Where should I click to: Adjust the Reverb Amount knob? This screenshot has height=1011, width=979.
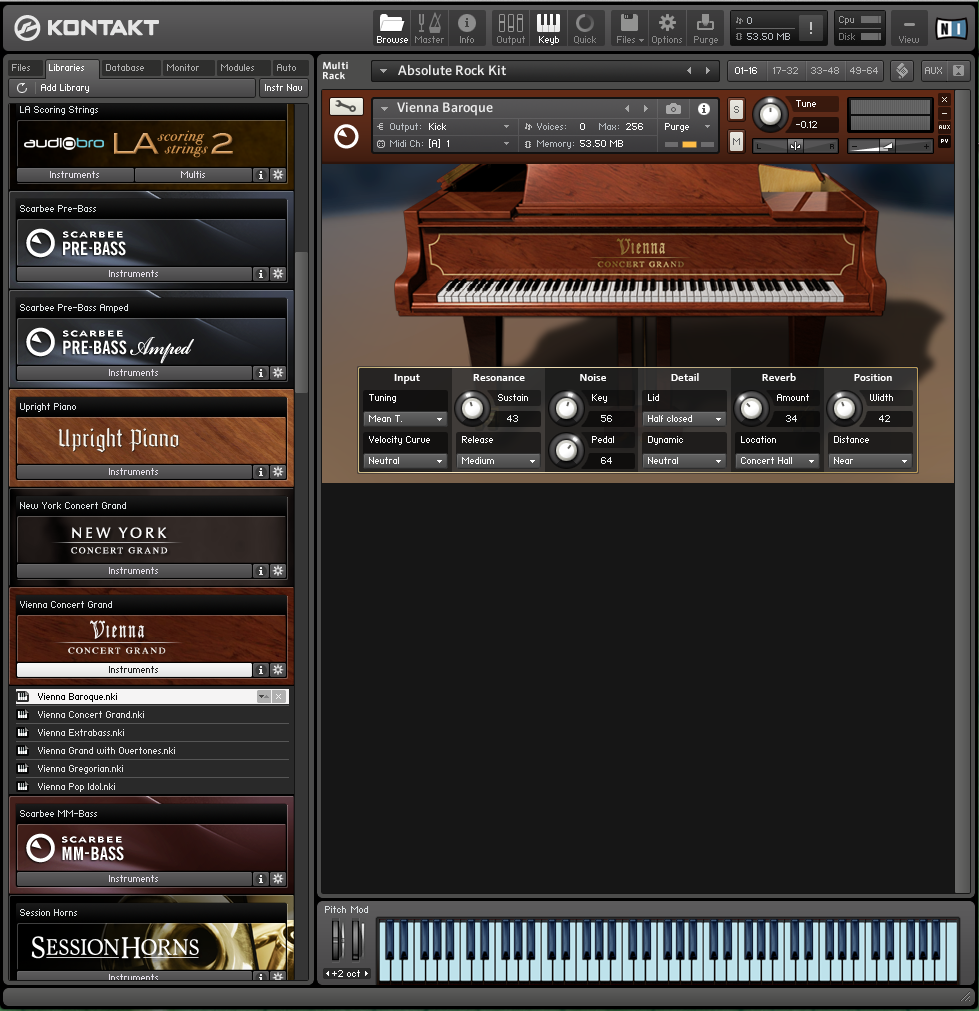point(751,408)
